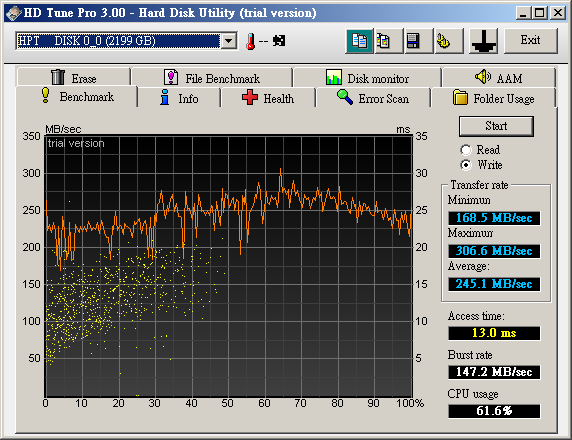
Task: Open the Disk monitor tab
Action: coord(367,78)
